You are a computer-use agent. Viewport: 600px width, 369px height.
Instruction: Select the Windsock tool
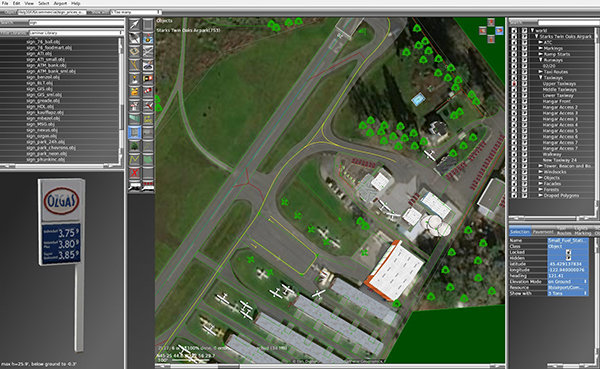pos(148,91)
